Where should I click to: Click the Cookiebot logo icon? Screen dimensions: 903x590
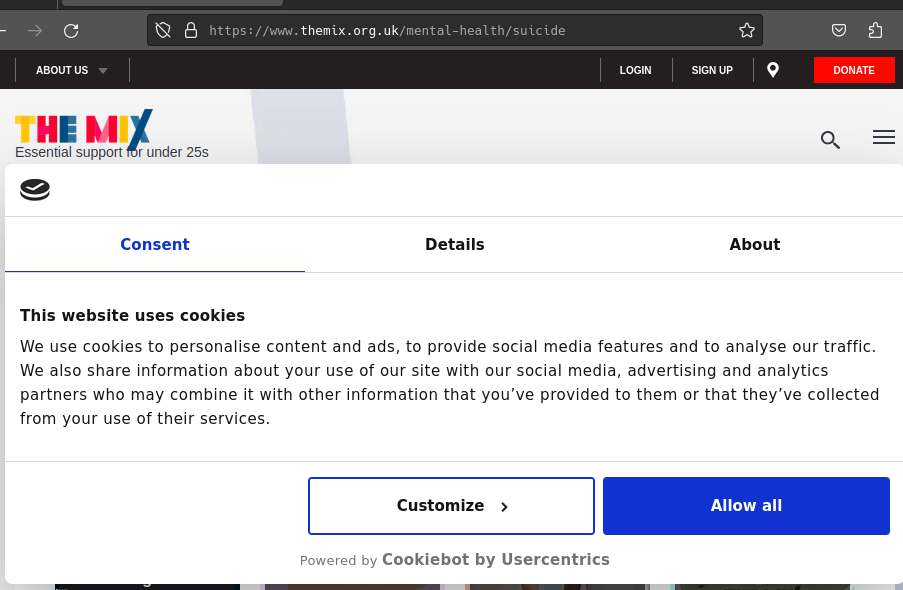[x=35, y=190]
